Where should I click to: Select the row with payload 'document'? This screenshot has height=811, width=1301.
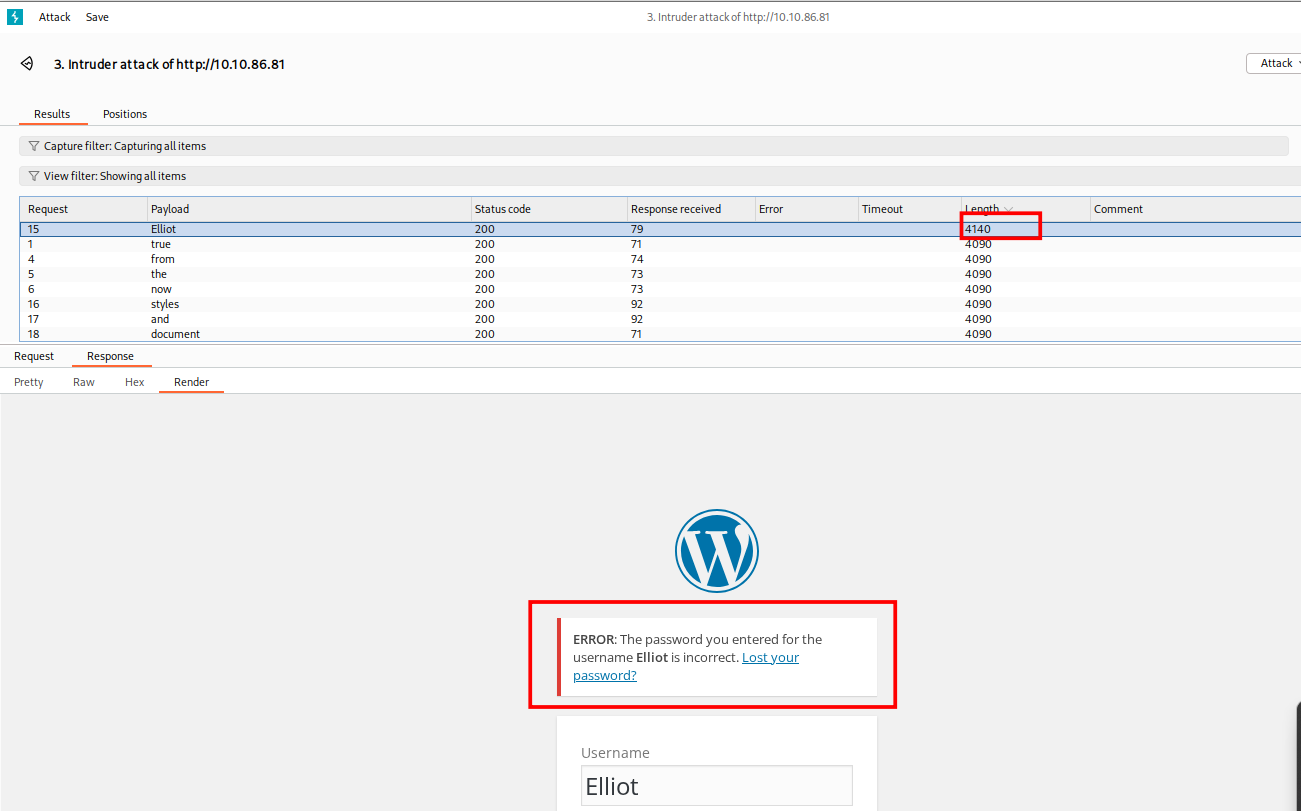(x=175, y=334)
